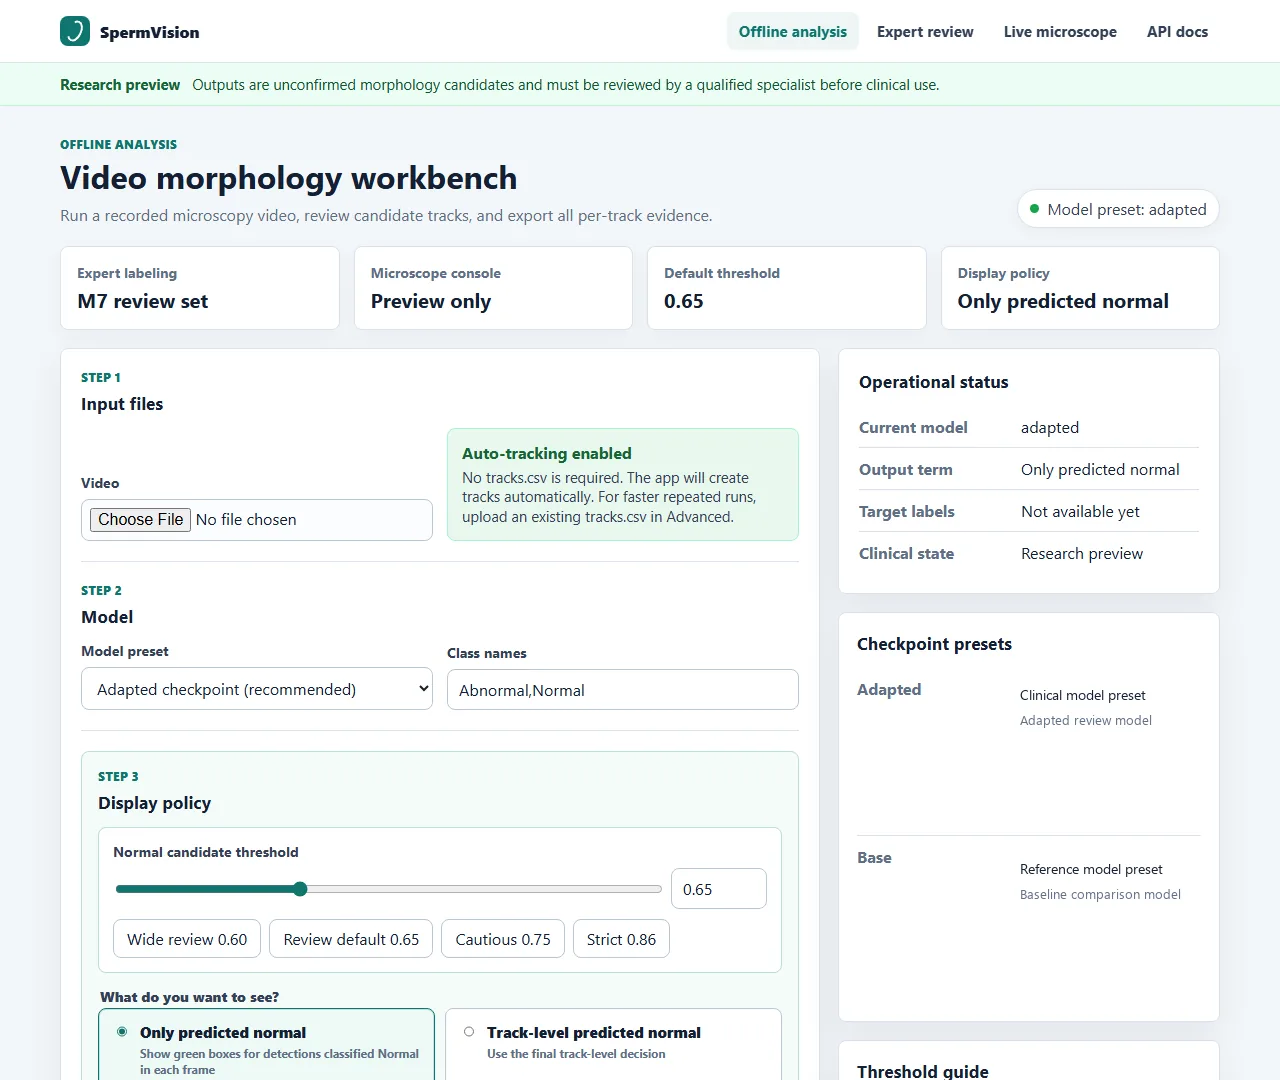Select Track-level predicted normal radio option
The image size is (1280, 1080).
coord(469,1032)
